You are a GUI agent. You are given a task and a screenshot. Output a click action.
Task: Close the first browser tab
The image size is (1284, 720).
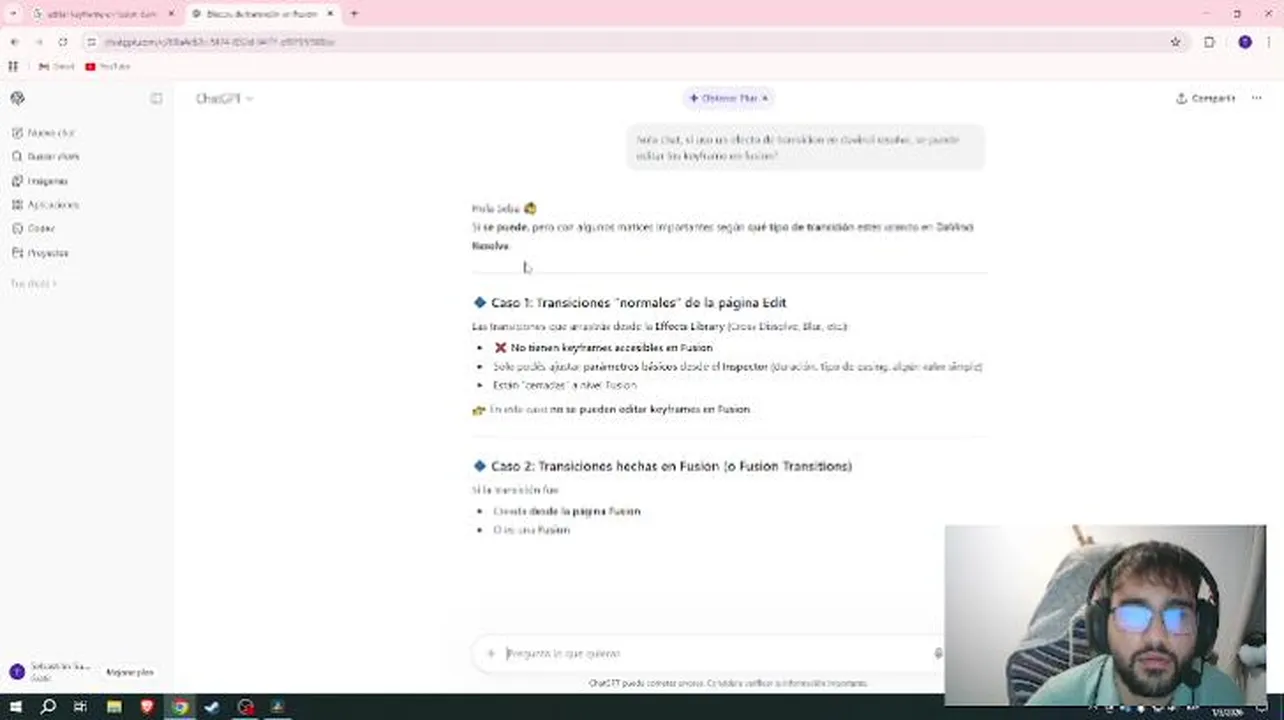click(x=171, y=14)
